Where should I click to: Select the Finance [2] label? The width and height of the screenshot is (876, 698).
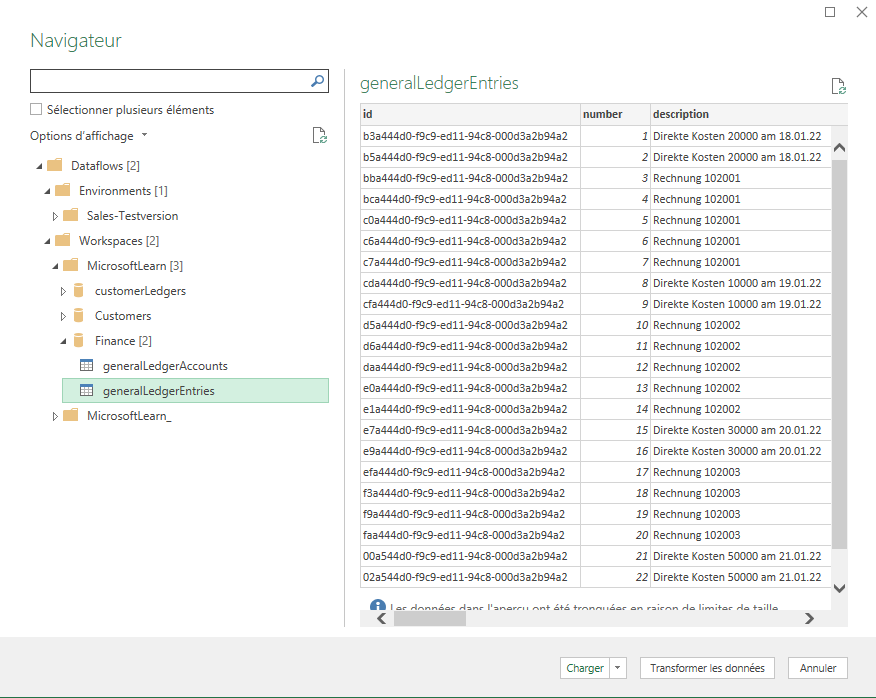click(x=123, y=340)
